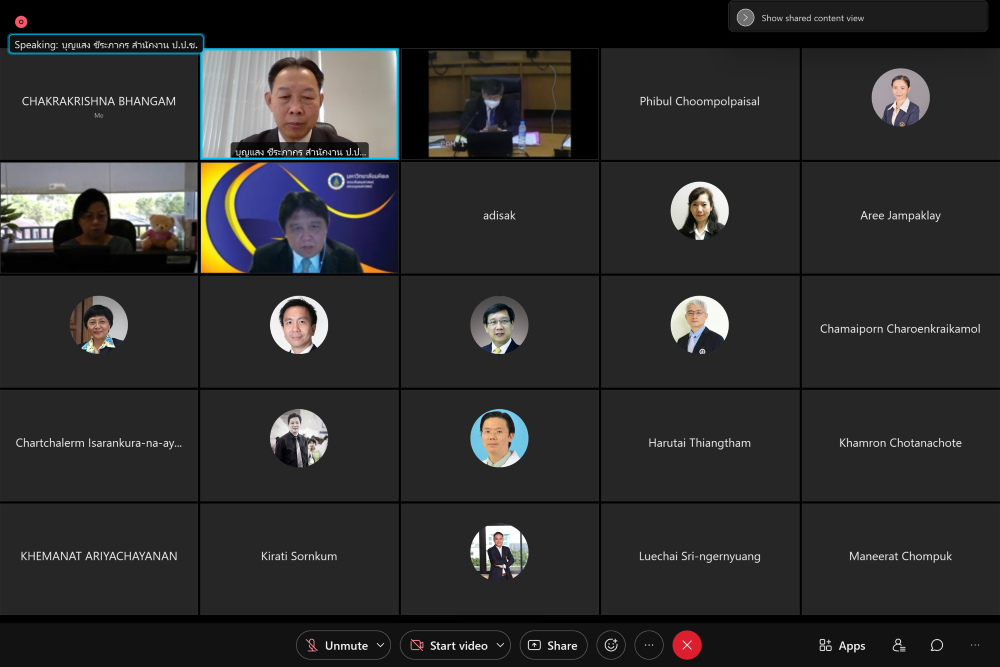This screenshot has width=1000, height=667.
Task: Open panel options ellipsis at far right
Action: tap(974, 645)
